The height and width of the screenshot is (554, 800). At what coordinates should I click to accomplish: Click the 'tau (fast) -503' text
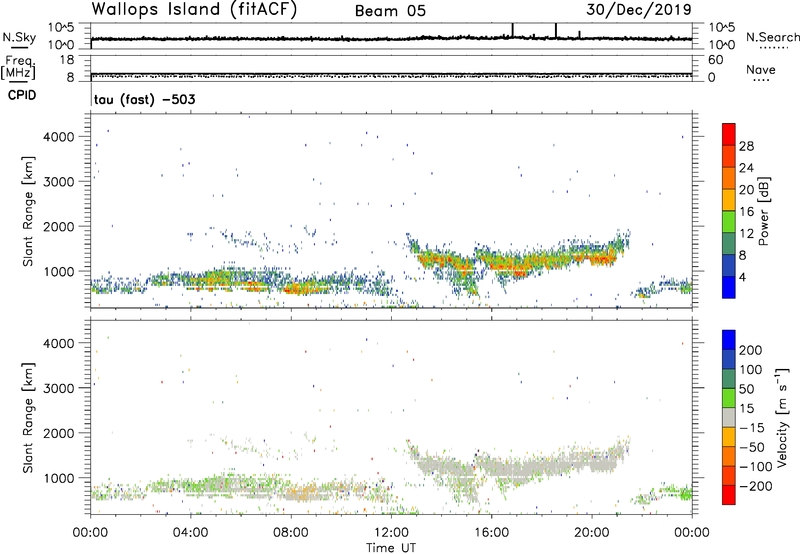144,99
